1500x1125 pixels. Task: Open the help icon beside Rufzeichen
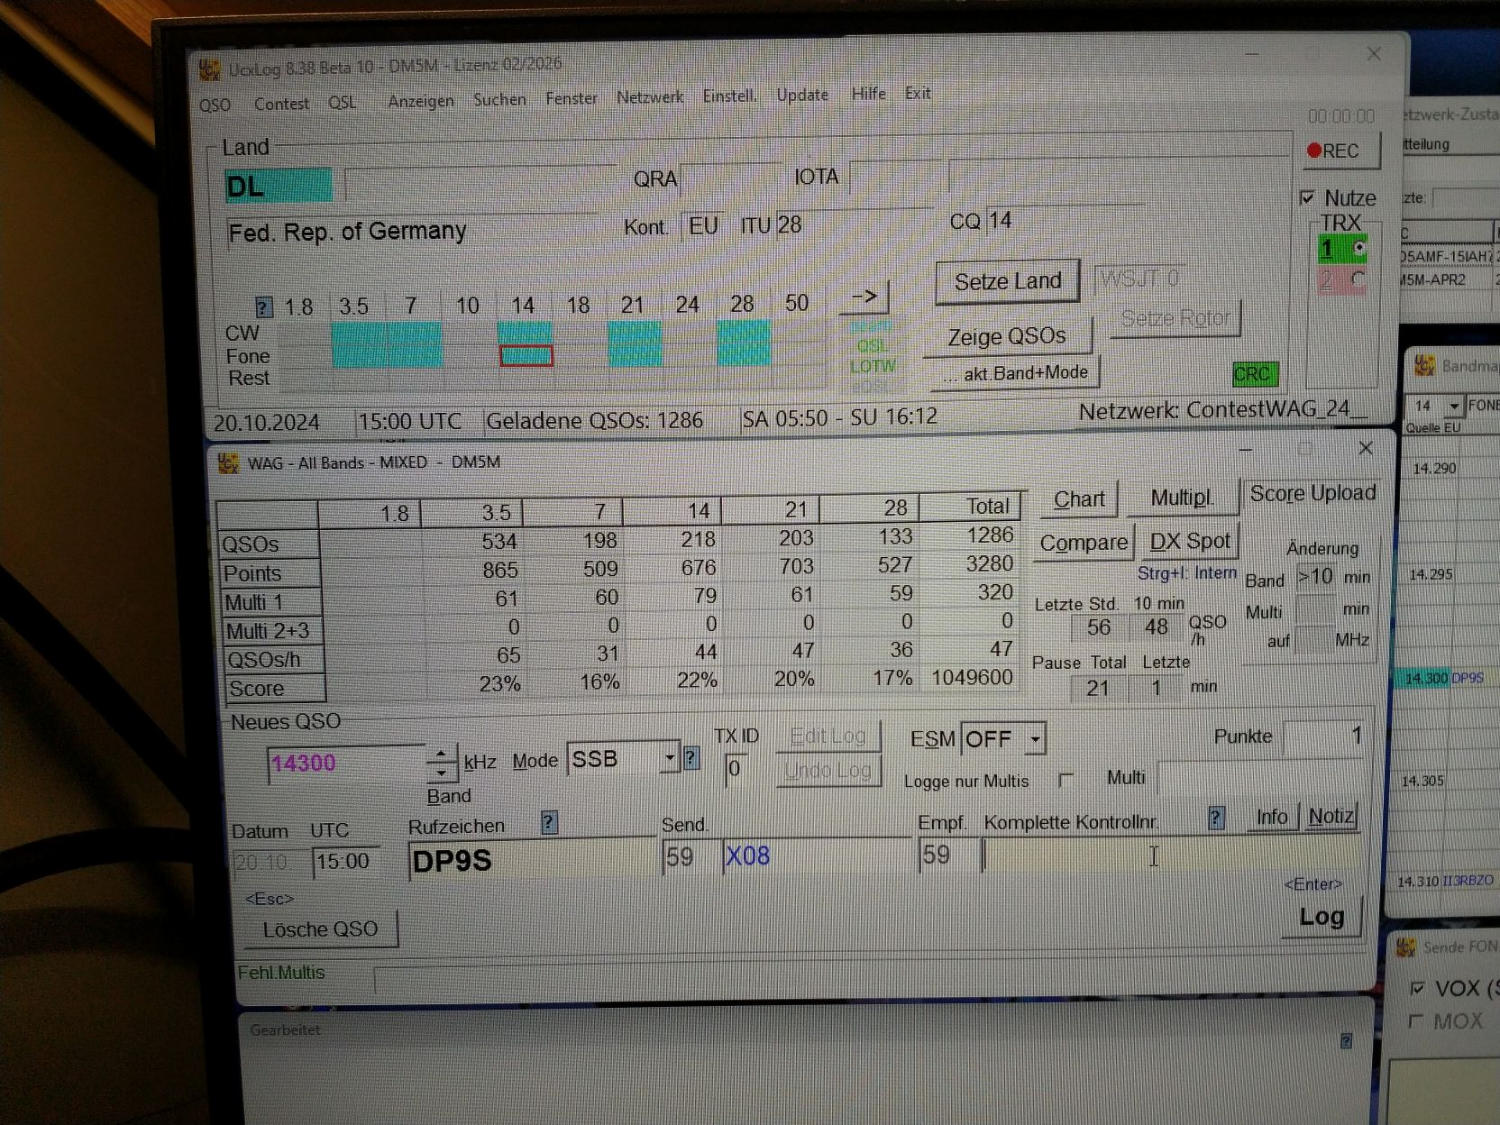(x=548, y=823)
